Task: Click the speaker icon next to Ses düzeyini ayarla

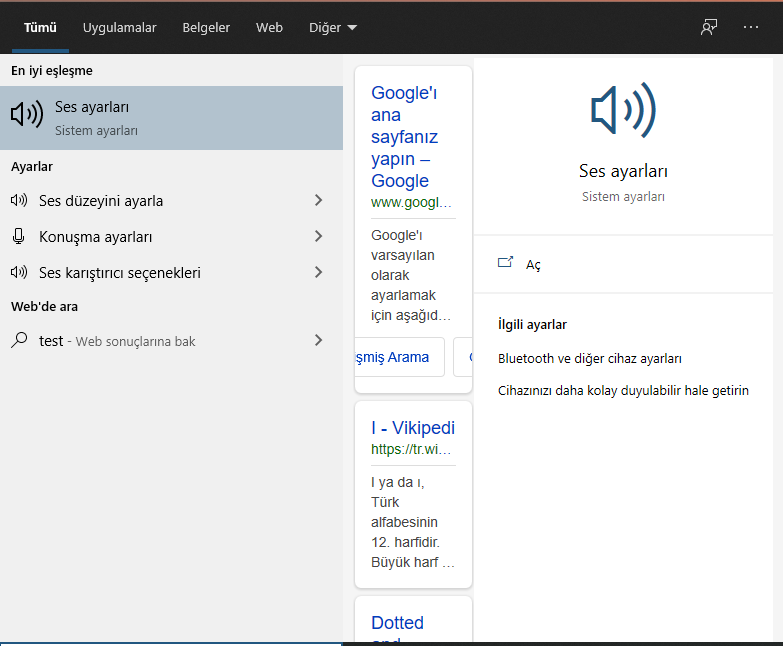Action: pos(19,201)
